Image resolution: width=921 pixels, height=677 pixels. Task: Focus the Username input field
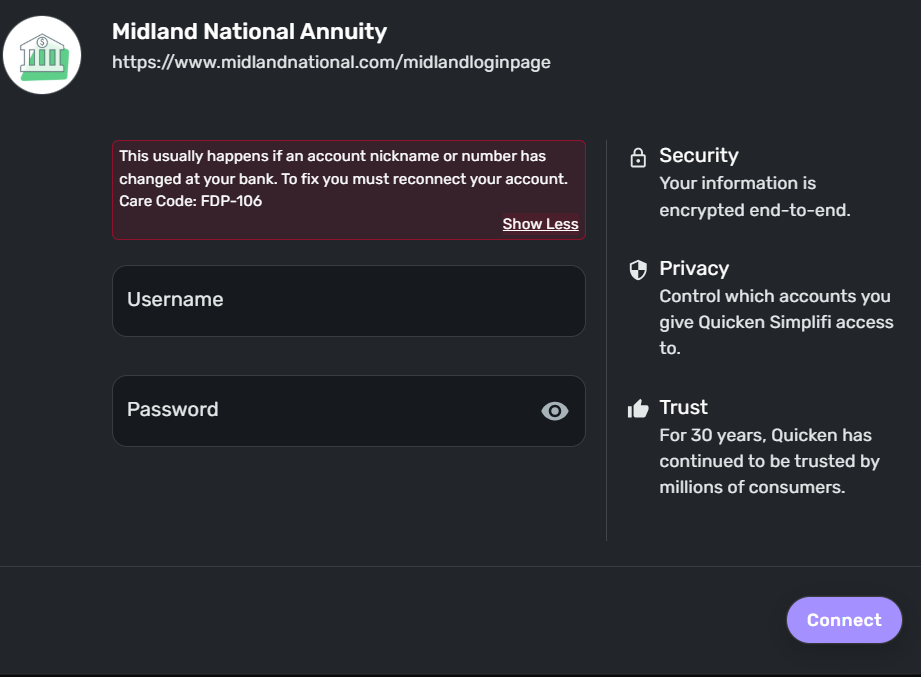[x=348, y=300]
